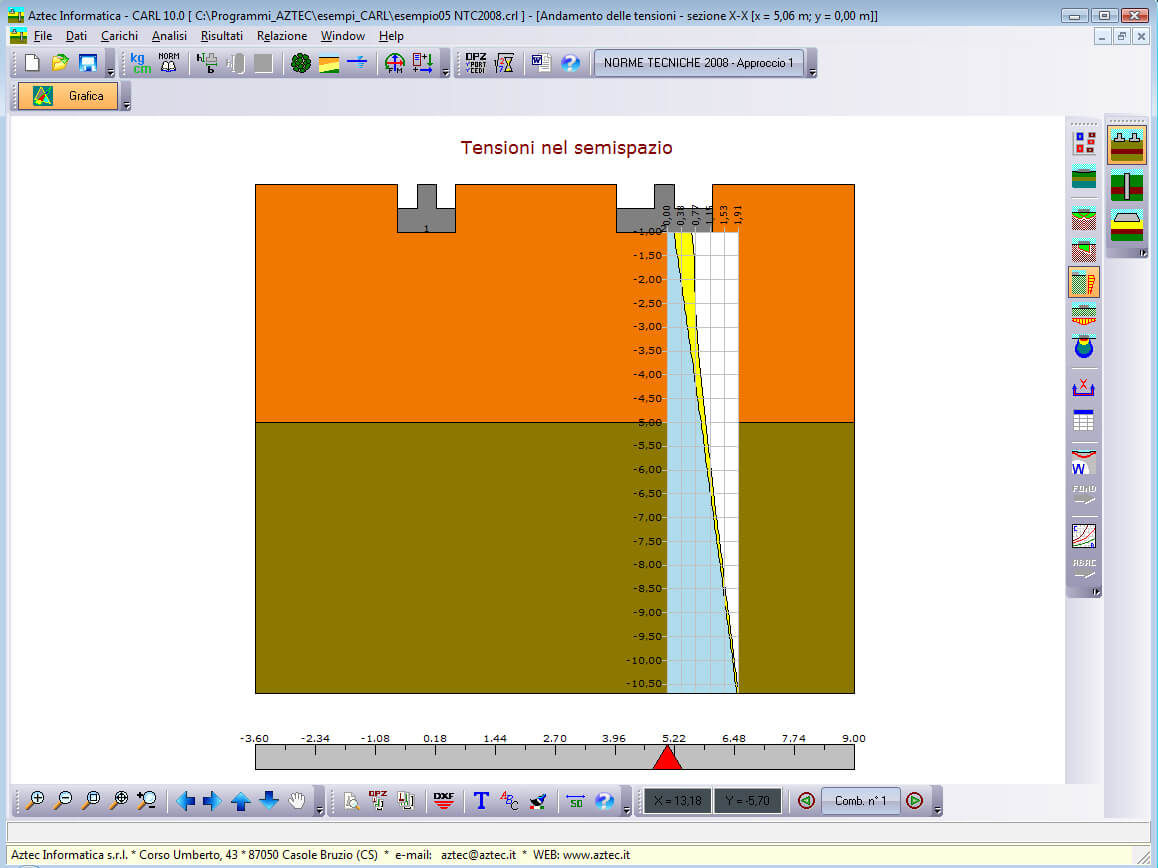1158x868 pixels.
Task: Click the zoom in magnifier icon
Action: [x=36, y=800]
